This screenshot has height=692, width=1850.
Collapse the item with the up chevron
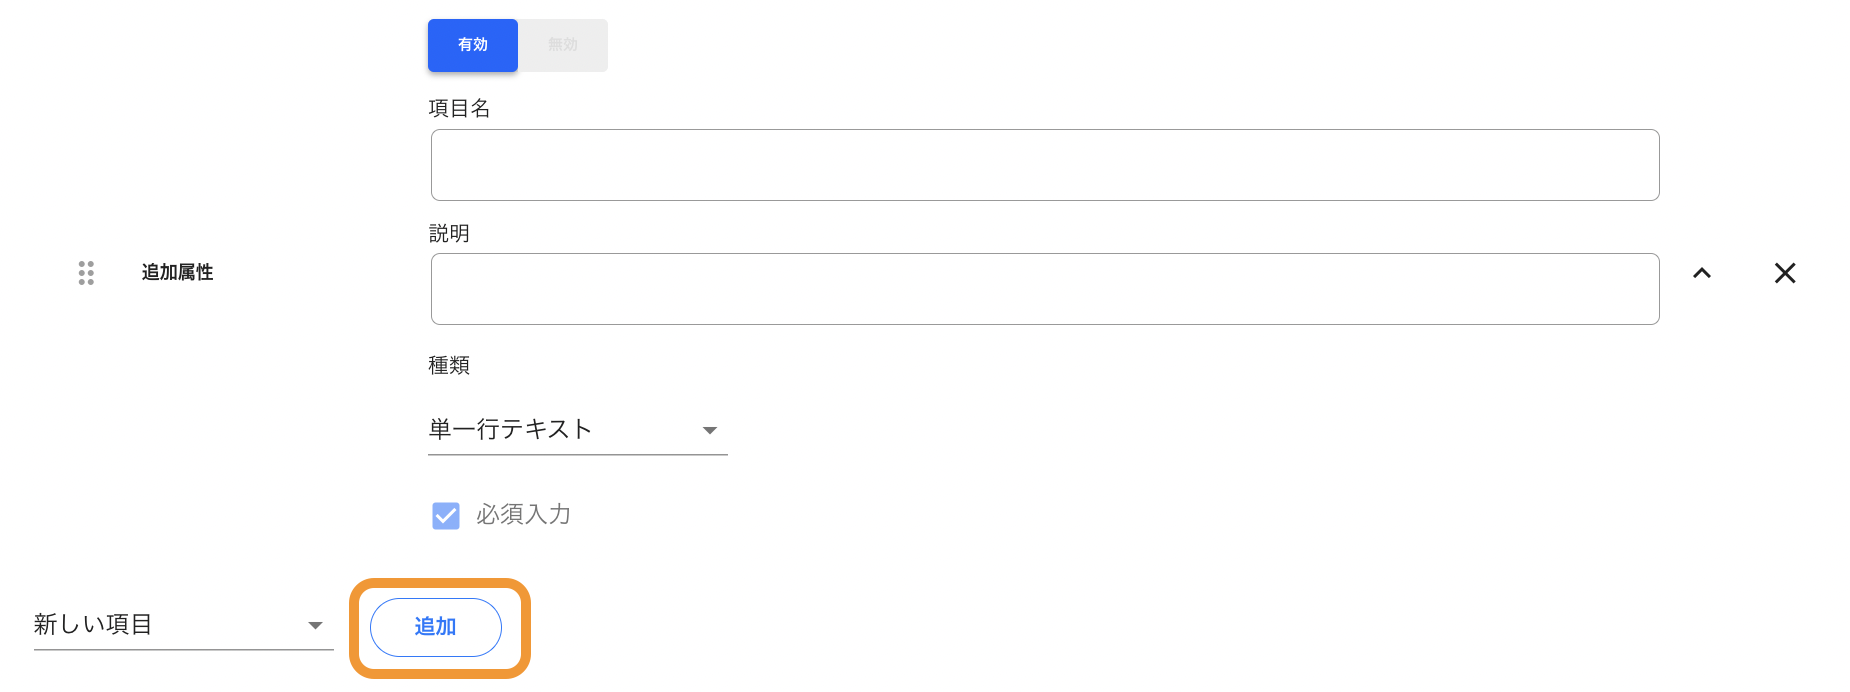tap(1702, 273)
